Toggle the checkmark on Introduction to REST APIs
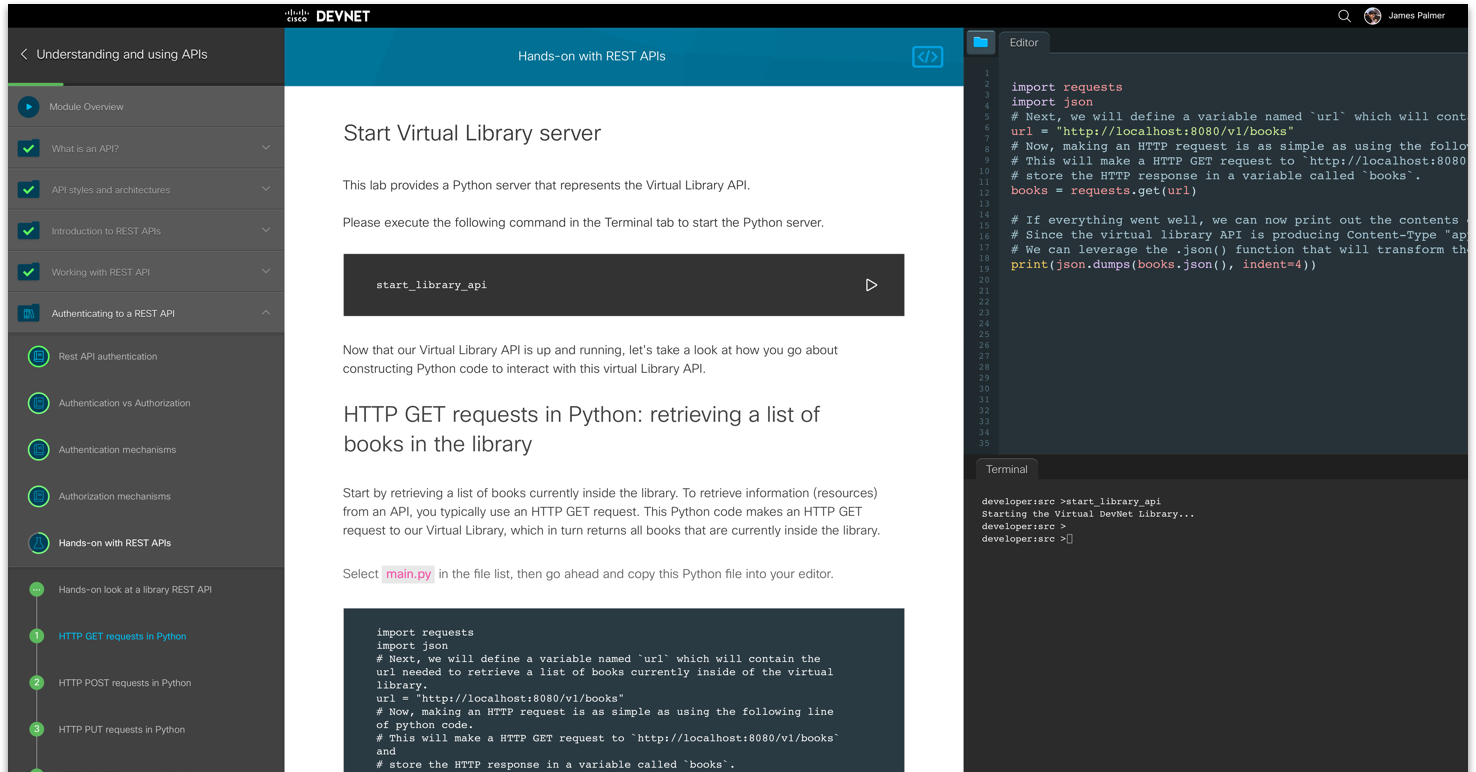 click(28, 230)
